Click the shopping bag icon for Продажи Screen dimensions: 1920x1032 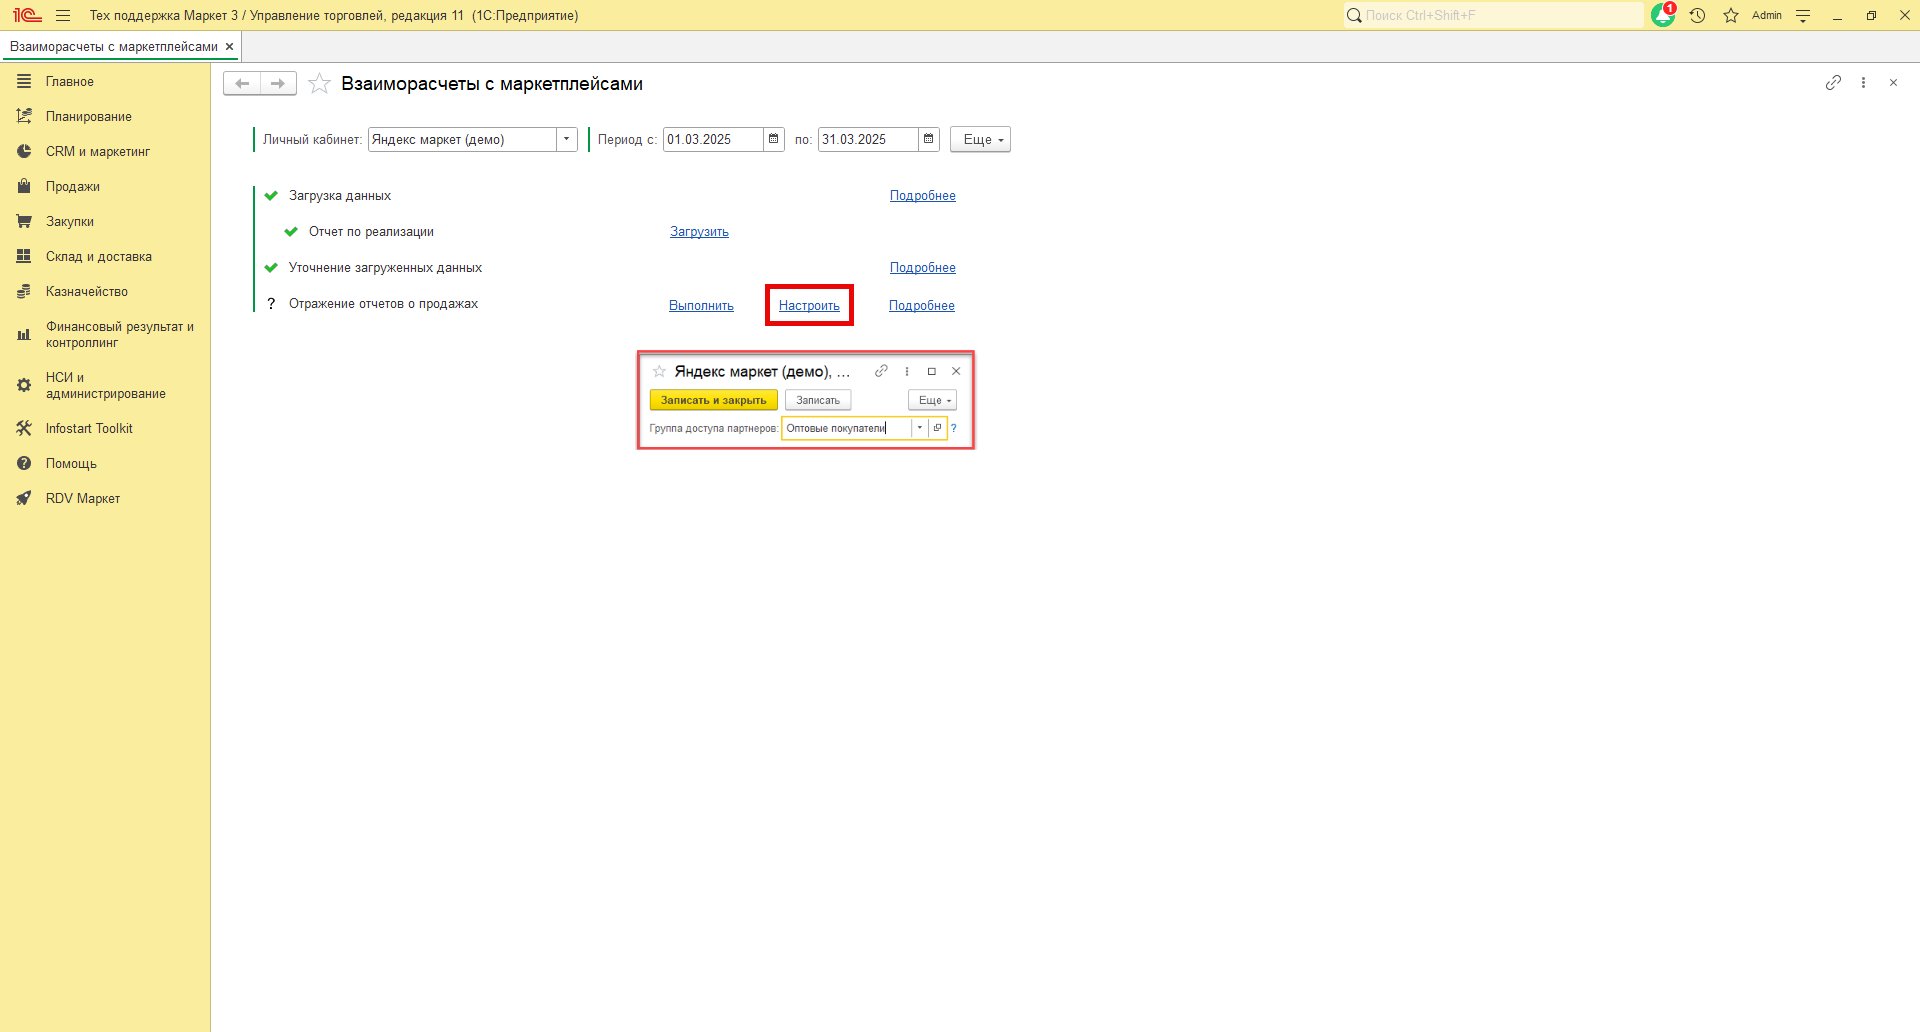pyautogui.click(x=24, y=186)
